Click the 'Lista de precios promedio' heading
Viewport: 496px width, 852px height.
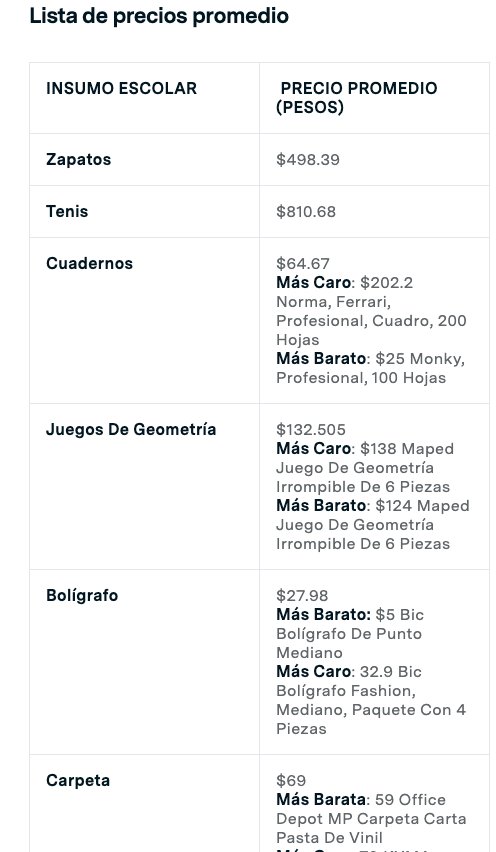tap(159, 16)
